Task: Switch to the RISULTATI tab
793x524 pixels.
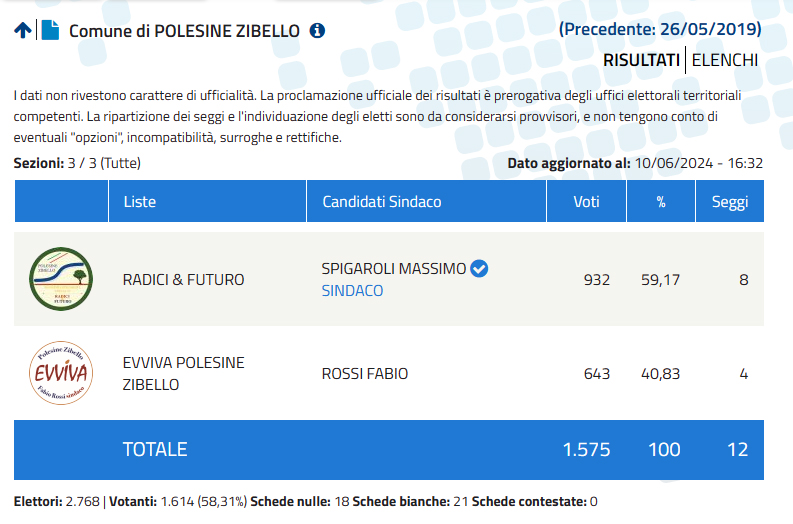Action: (641, 60)
